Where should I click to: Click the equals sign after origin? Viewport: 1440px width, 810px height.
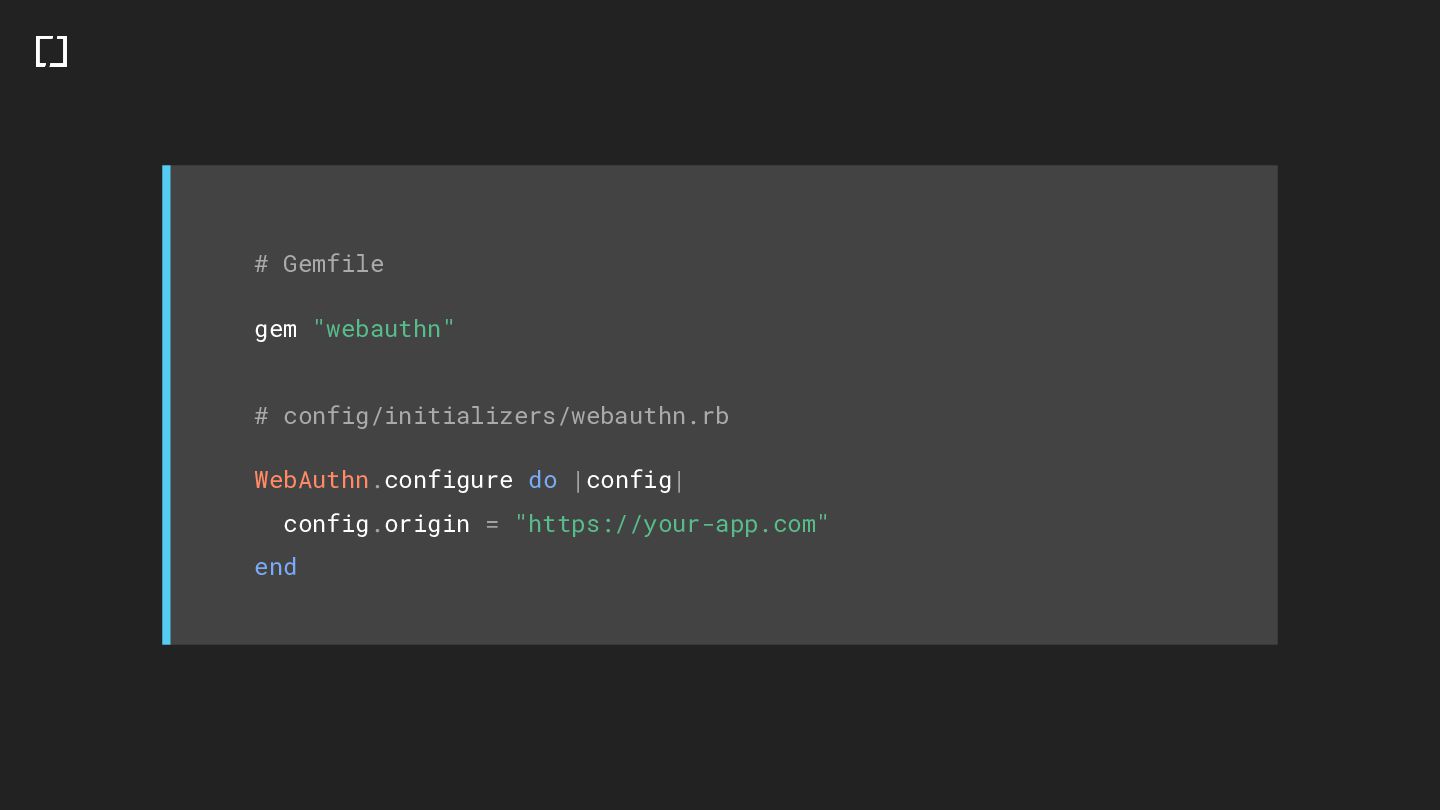492,524
